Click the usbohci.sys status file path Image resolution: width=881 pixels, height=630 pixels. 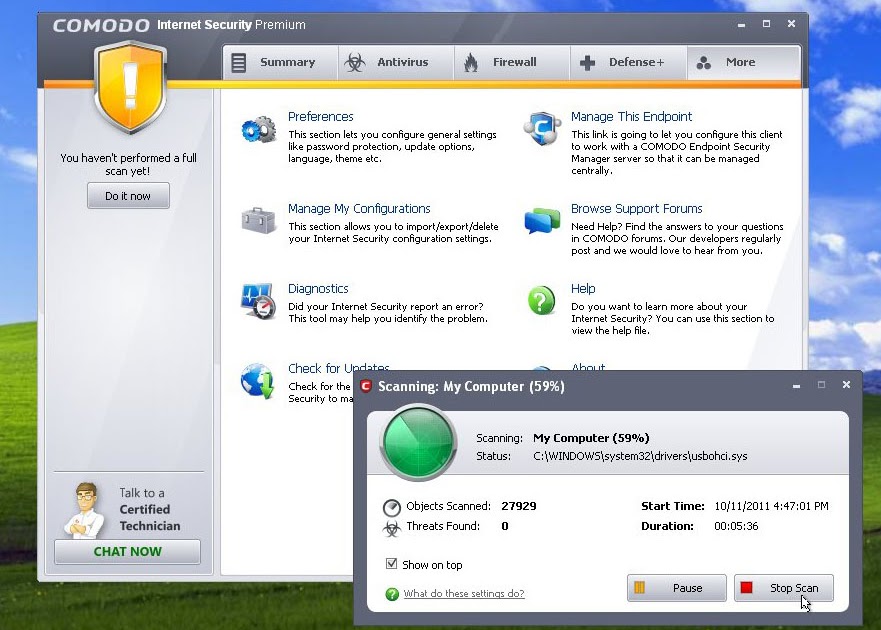[640, 456]
